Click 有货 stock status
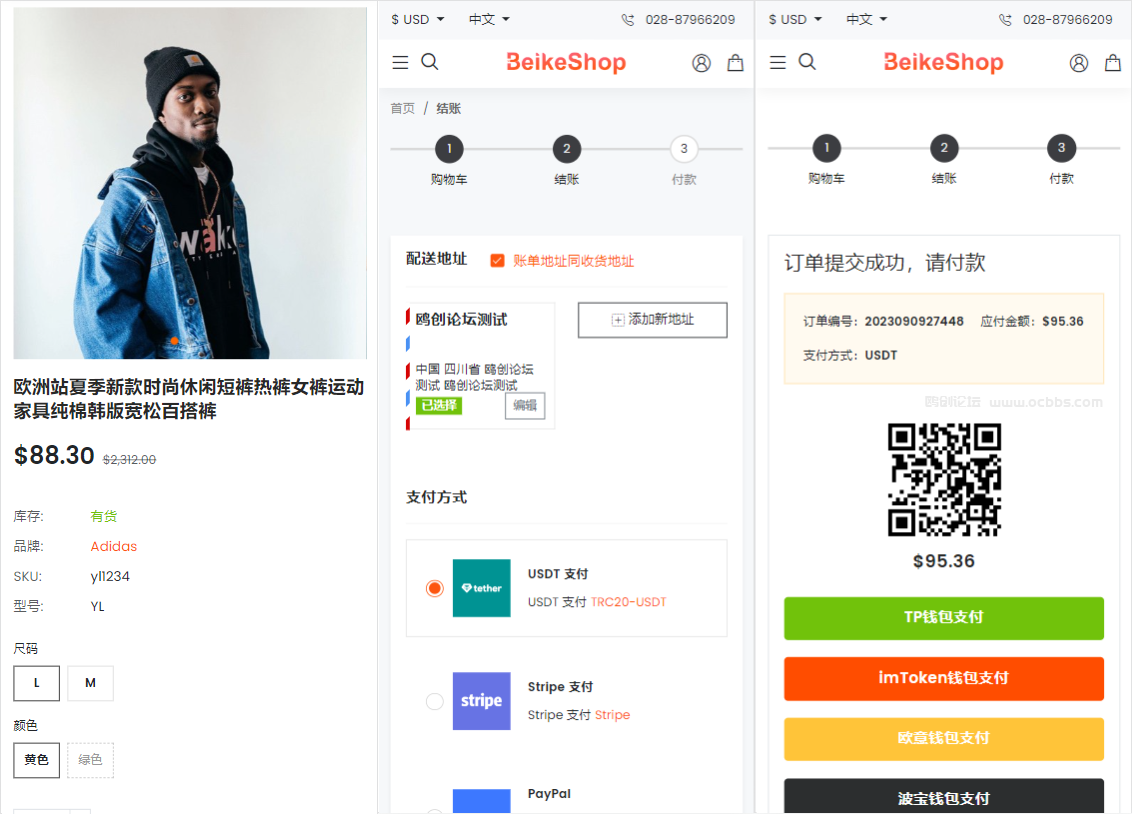1132x814 pixels. (103, 516)
